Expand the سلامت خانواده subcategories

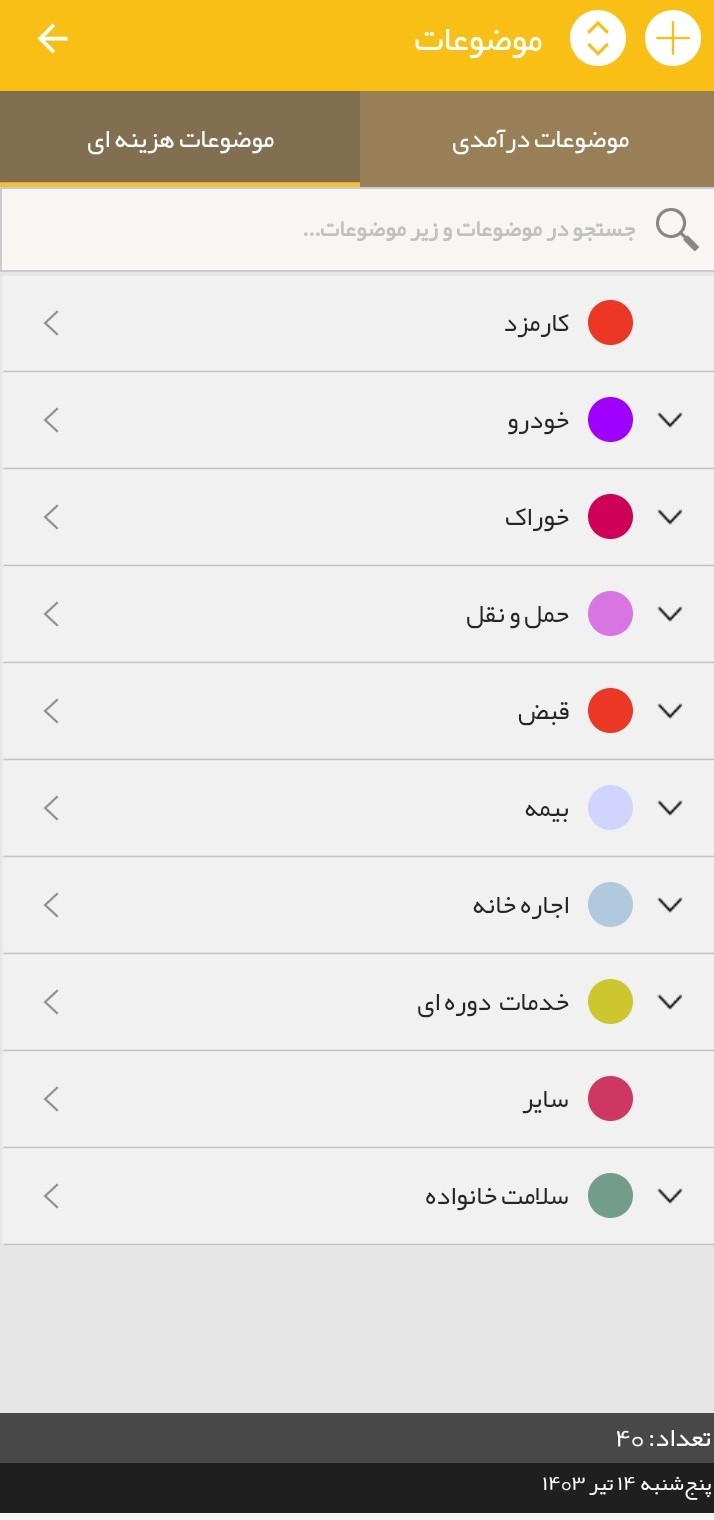[671, 1195]
